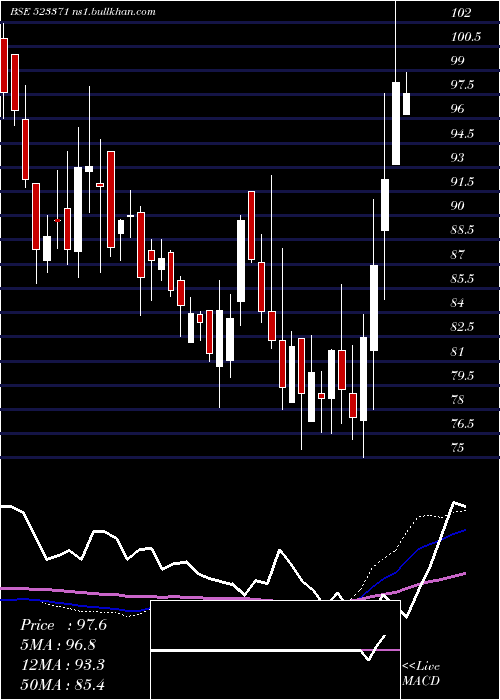Click the 84 price axis label
Screen dimensions: 500x700
click(x=458, y=303)
